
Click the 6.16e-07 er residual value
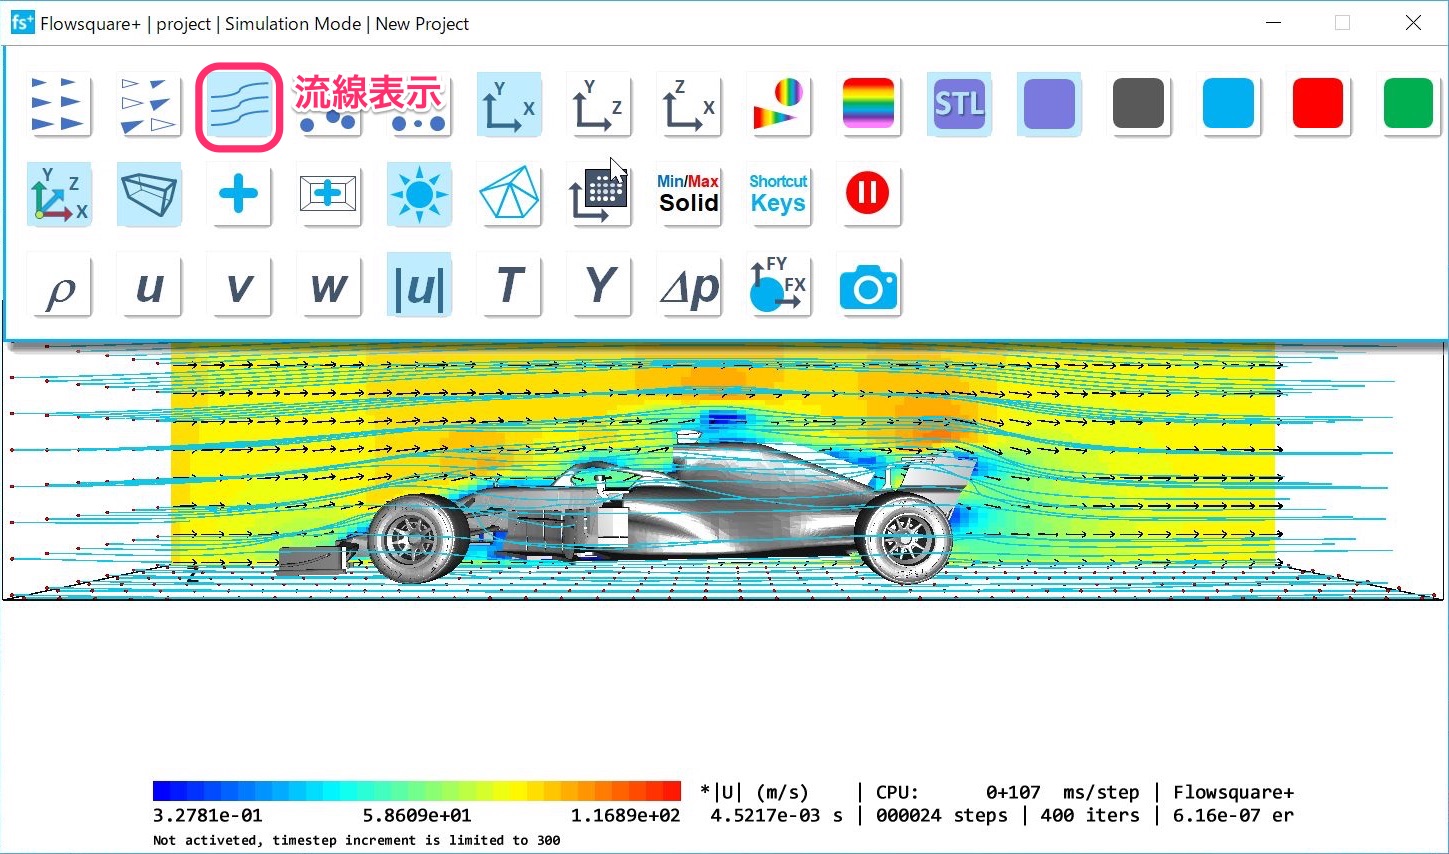click(x=1233, y=816)
